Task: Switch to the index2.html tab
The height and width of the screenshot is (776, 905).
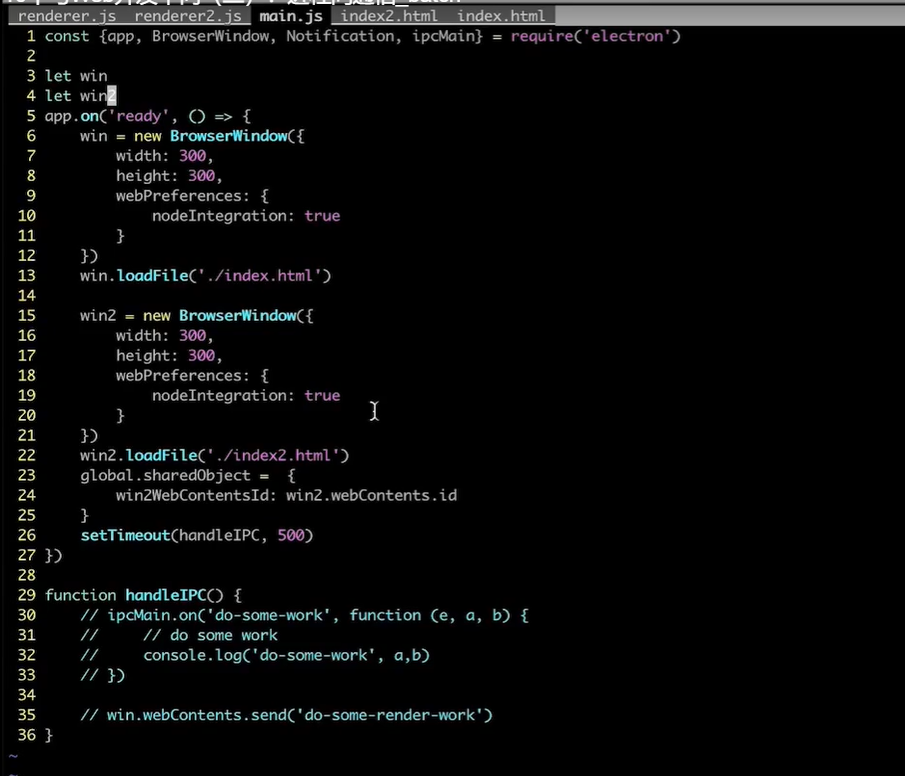Action: tap(389, 16)
